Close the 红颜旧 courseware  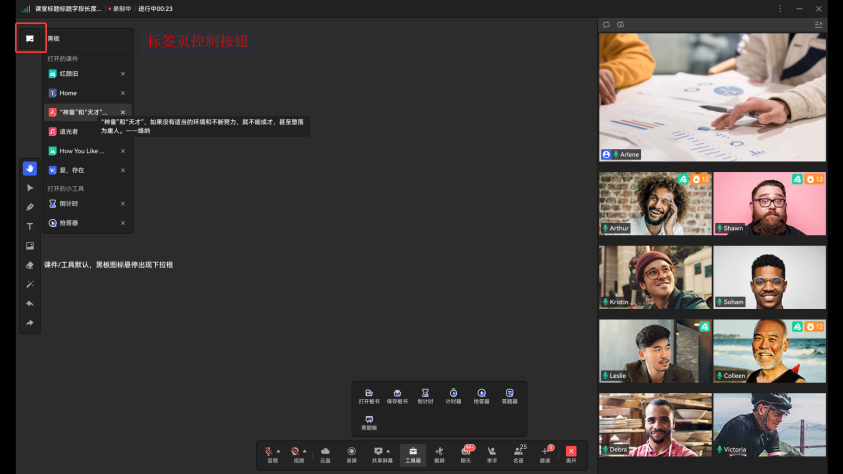click(x=123, y=74)
